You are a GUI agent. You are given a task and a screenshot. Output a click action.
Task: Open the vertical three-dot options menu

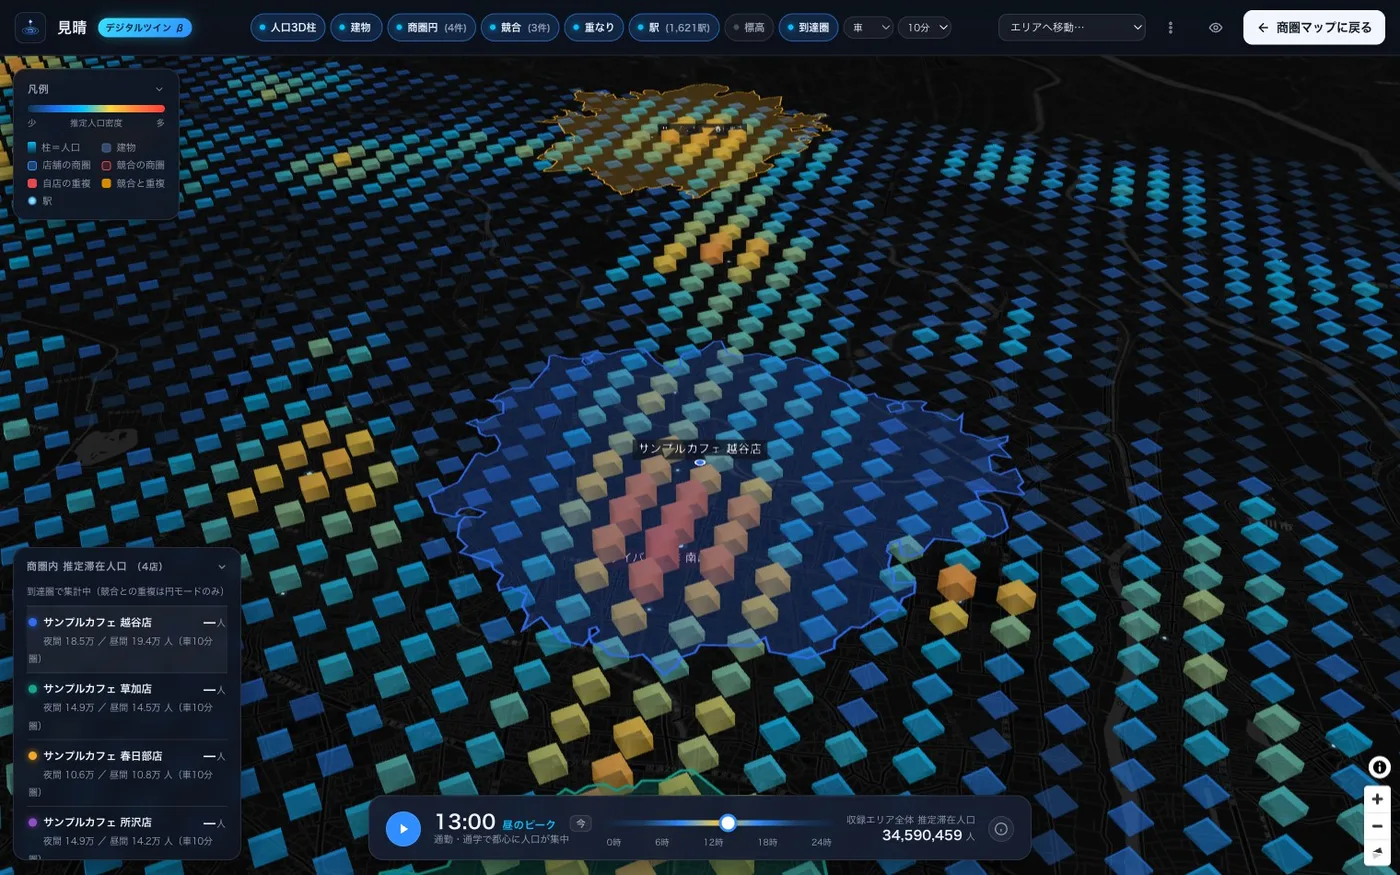pyautogui.click(x=1170, y=28)
